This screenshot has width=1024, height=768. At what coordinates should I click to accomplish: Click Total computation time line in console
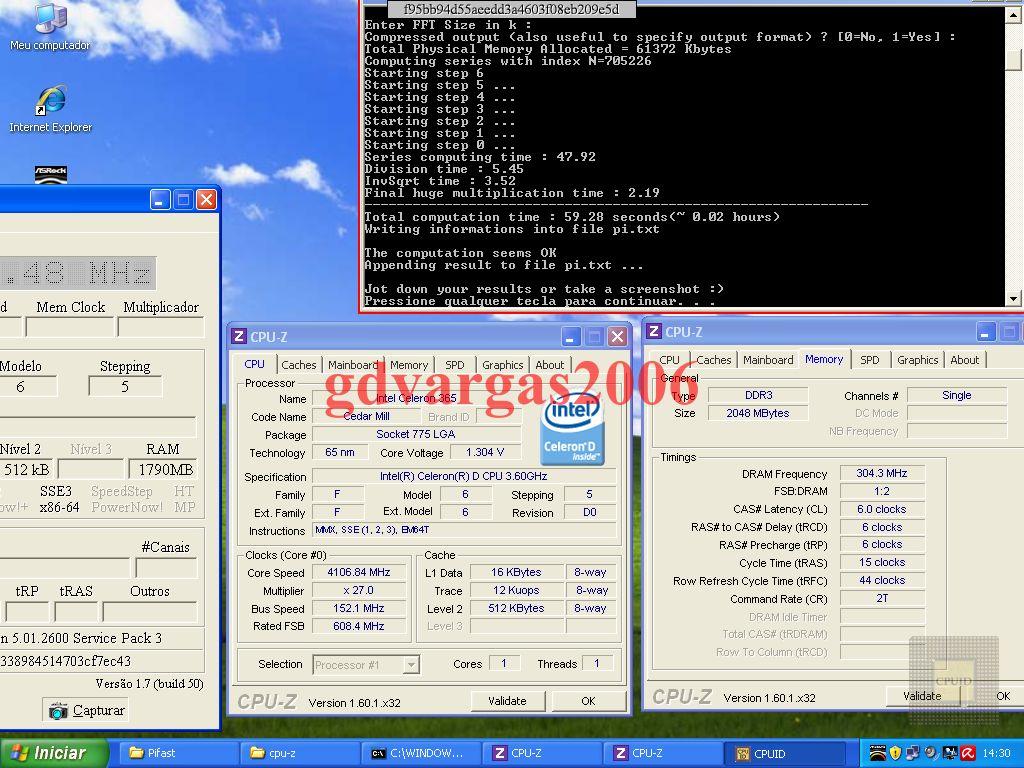tap(571, 217)
